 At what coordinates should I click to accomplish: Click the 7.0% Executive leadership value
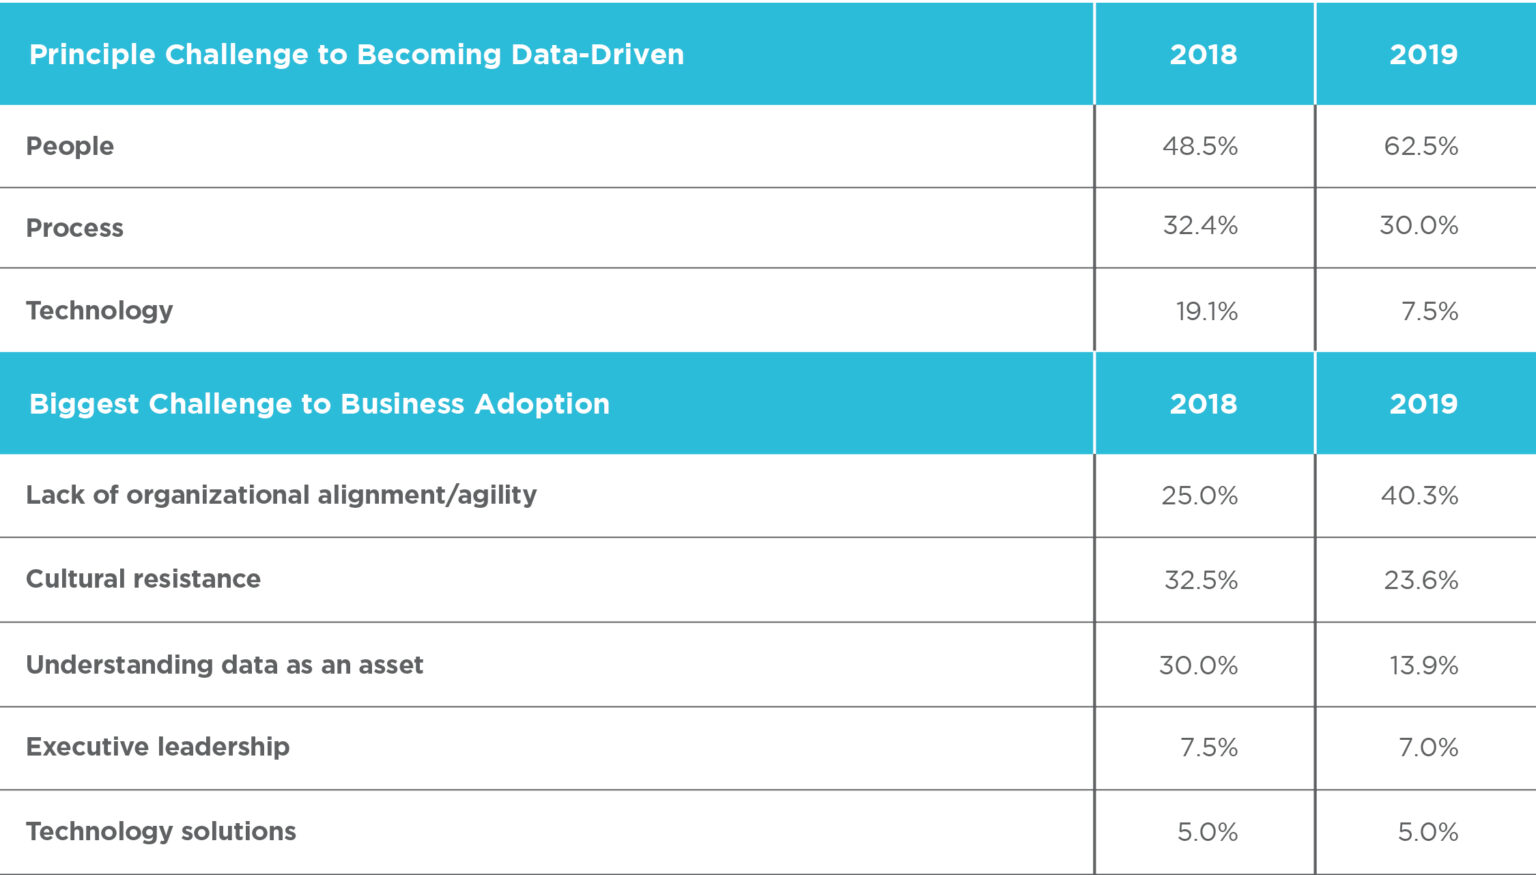point(1428,747)
